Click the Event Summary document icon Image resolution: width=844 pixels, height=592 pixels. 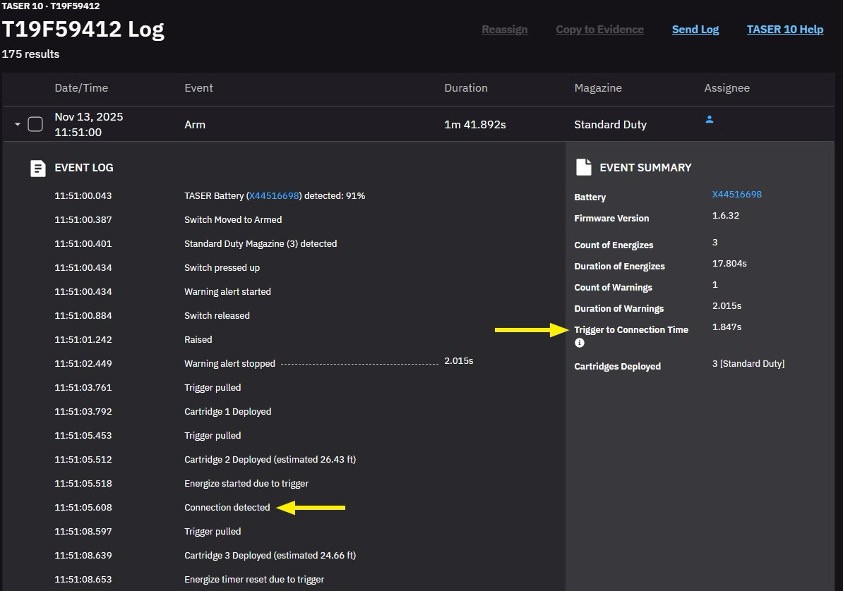point(584,167)
